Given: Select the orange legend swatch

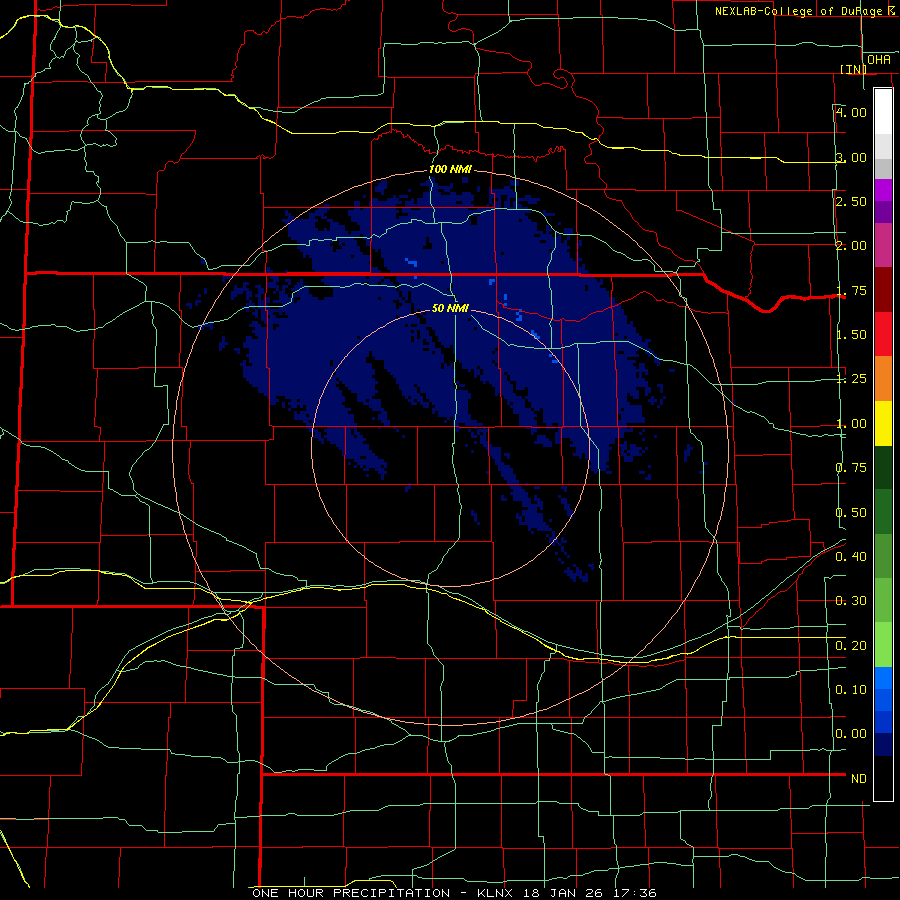Looking at the screenshot, I should [x=883, y=379].
